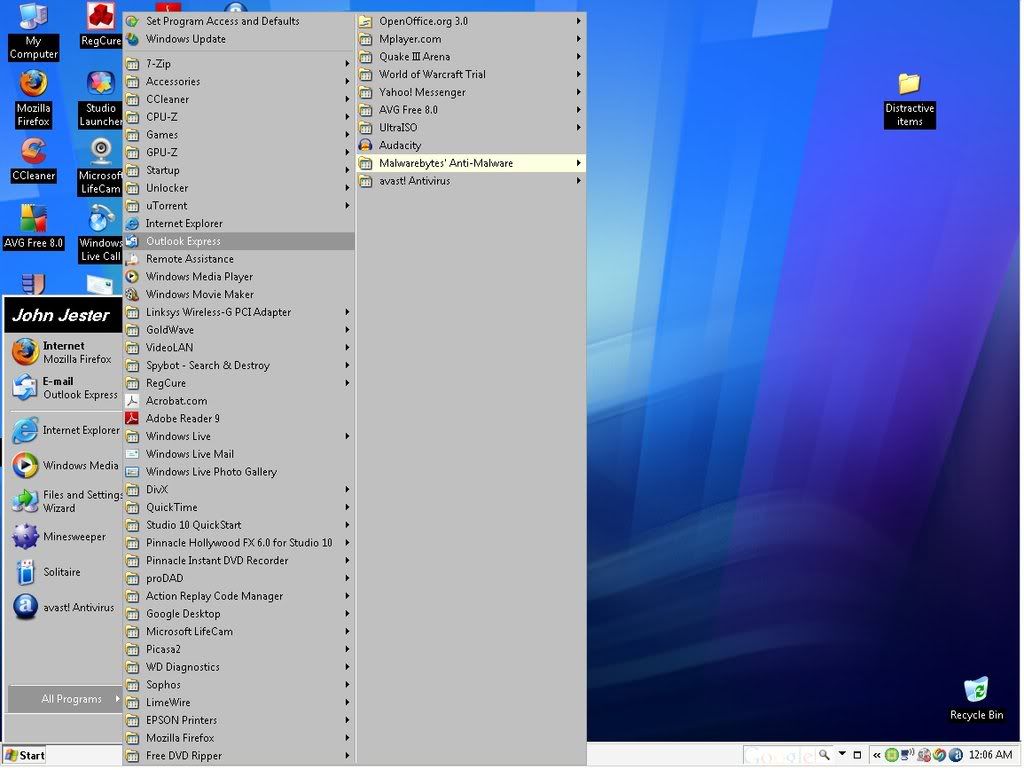
Task: Expand the Sophos folder
Action: pyautogui.click(x=239, y=684)
